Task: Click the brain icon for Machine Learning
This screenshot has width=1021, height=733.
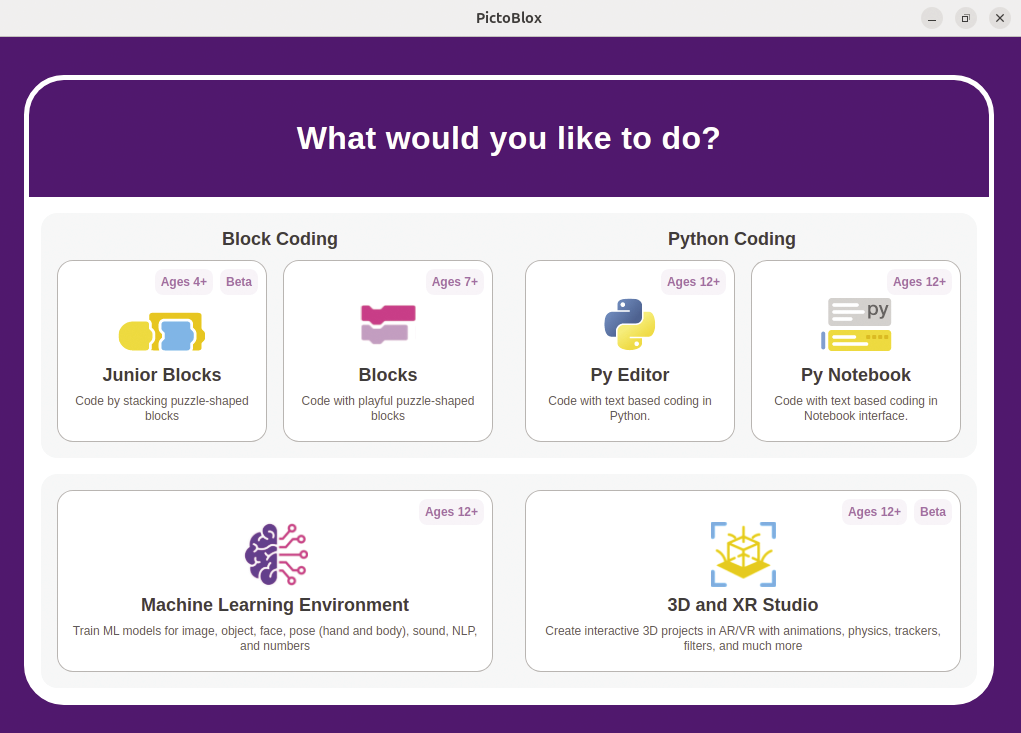Action: (x=275, y=554)
